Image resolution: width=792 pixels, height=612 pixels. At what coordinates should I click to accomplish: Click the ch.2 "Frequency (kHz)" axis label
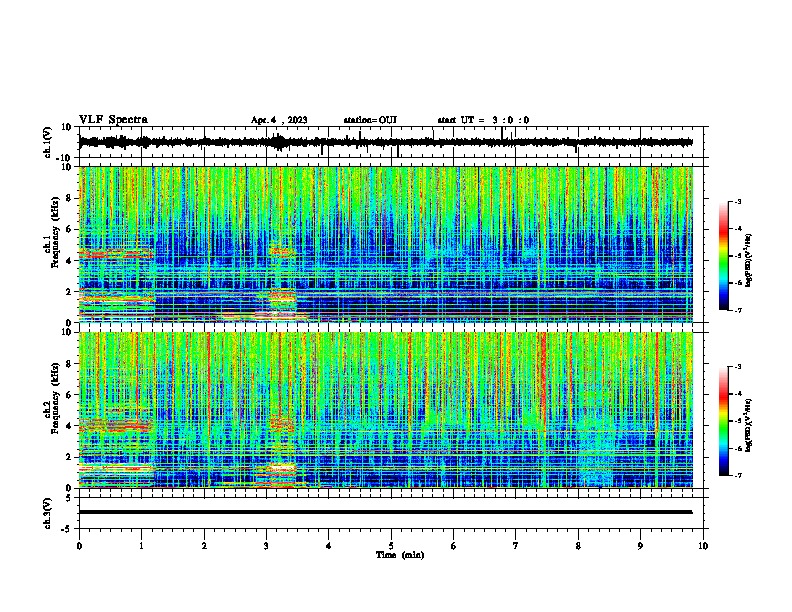tap(55, 398)
